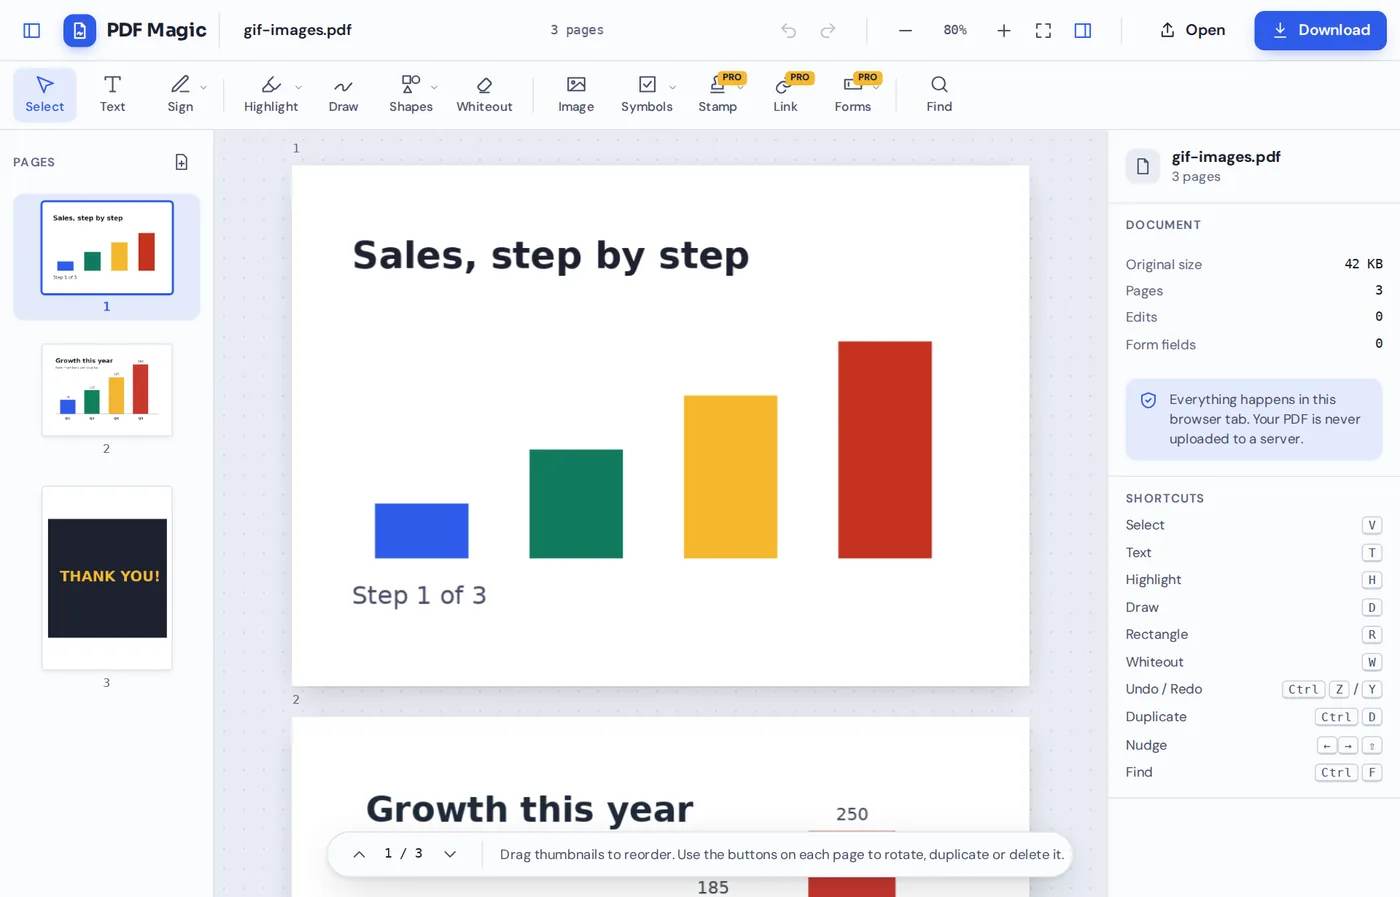Screen dimensions: 1400x897
Task: Choose the Shapes tool
Action: (411, 94)
